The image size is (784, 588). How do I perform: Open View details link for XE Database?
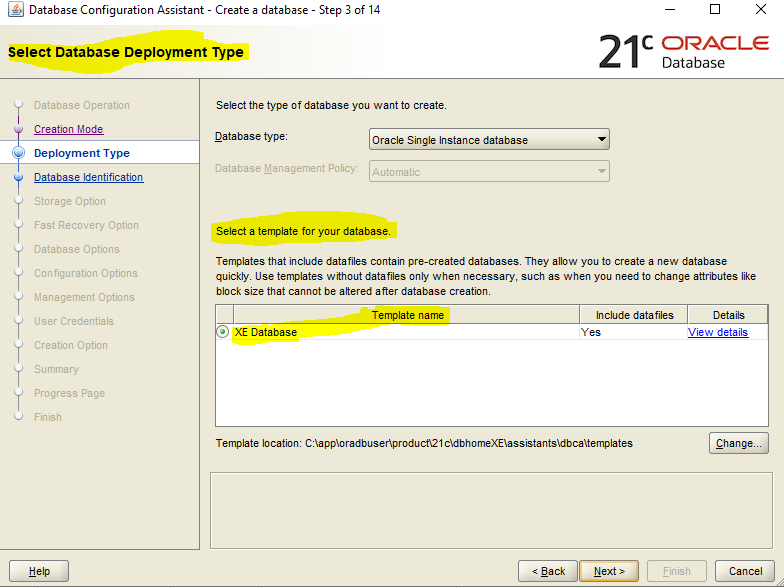point(717,332)
